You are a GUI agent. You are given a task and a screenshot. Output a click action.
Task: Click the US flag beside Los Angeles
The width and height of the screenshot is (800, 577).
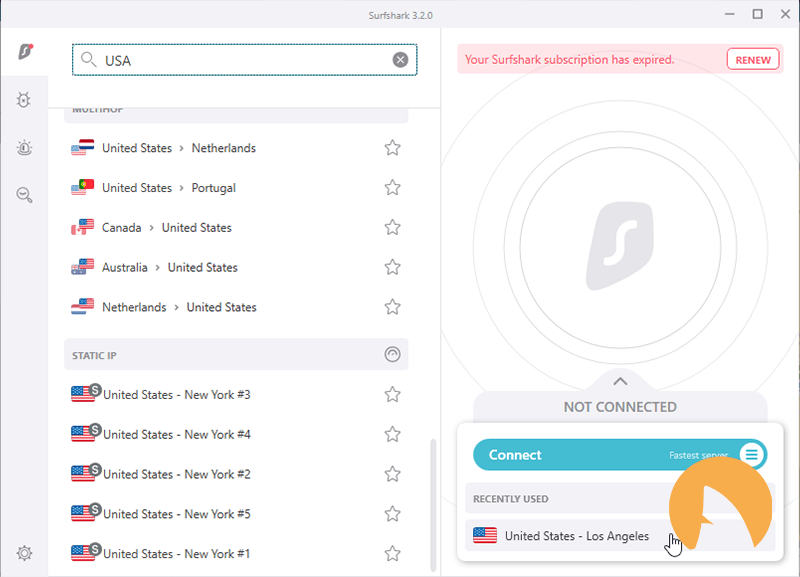[485, 536]
